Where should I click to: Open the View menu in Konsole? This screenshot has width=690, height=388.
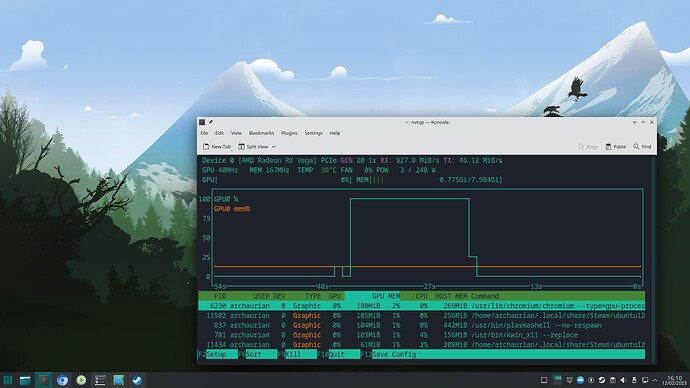coord(236,133)
